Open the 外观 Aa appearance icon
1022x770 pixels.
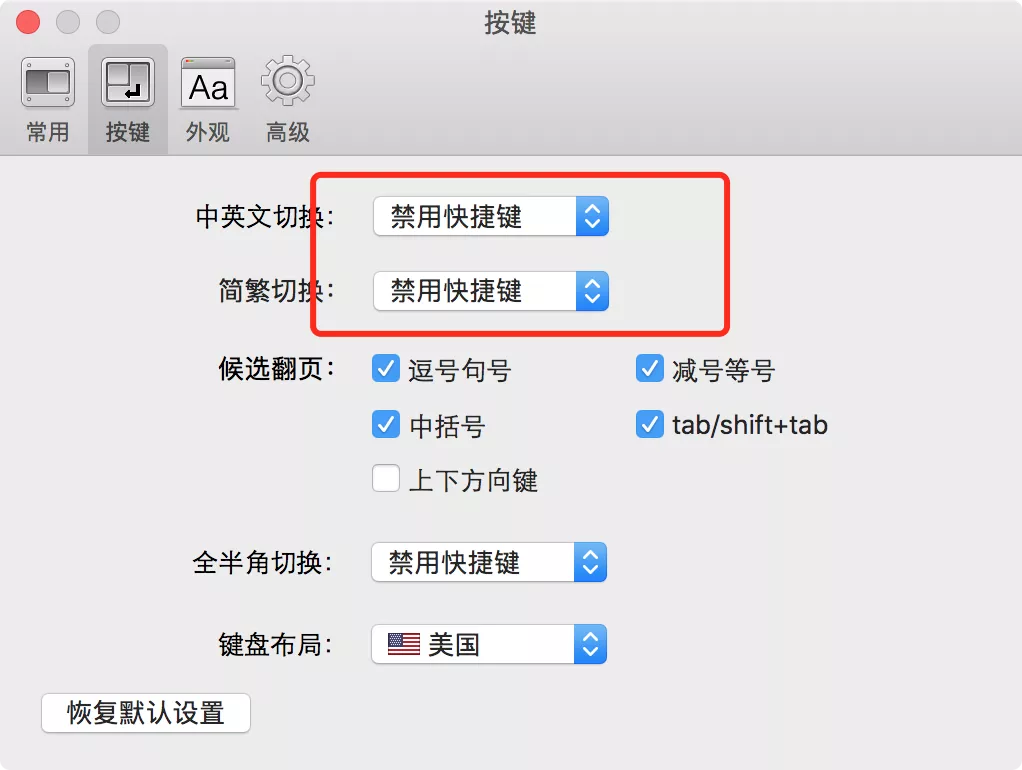[208, 83]
